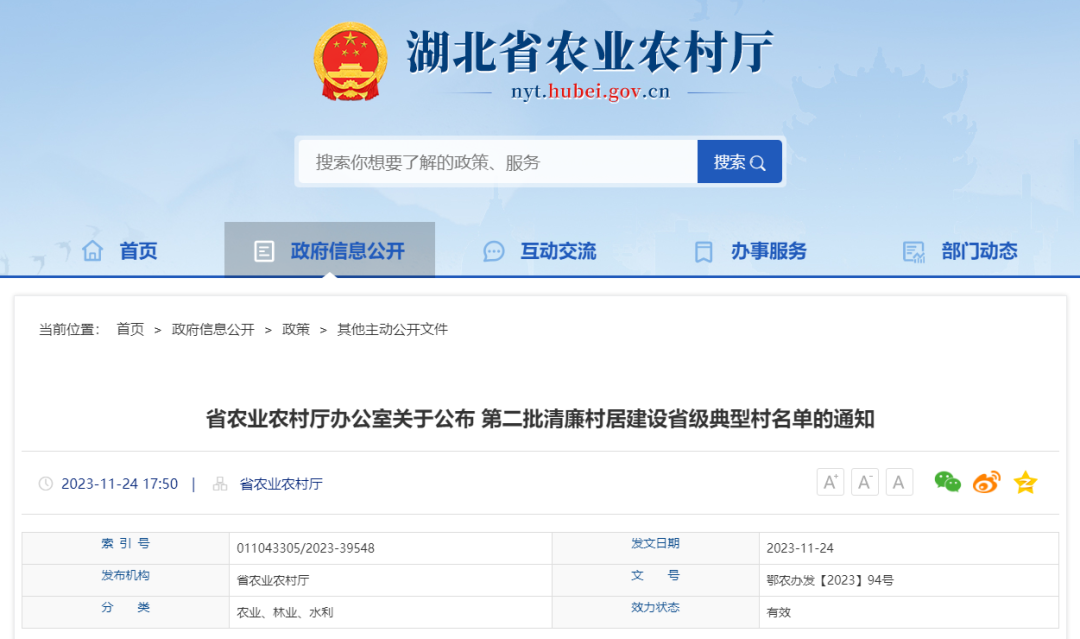The width and height of the screenshot is (1080, 639).
Task: Open the 办事服务 tab
Action: (767, 251)
